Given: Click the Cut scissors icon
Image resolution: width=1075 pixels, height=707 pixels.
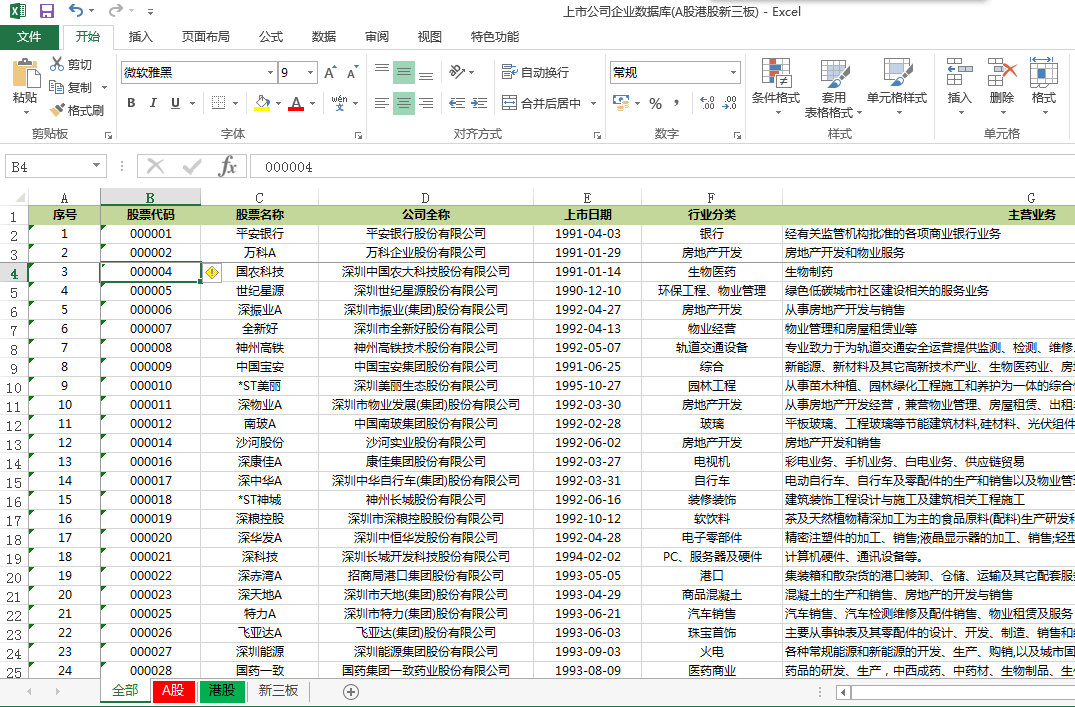Looking at the screenshot, I should tap(57, 64).
